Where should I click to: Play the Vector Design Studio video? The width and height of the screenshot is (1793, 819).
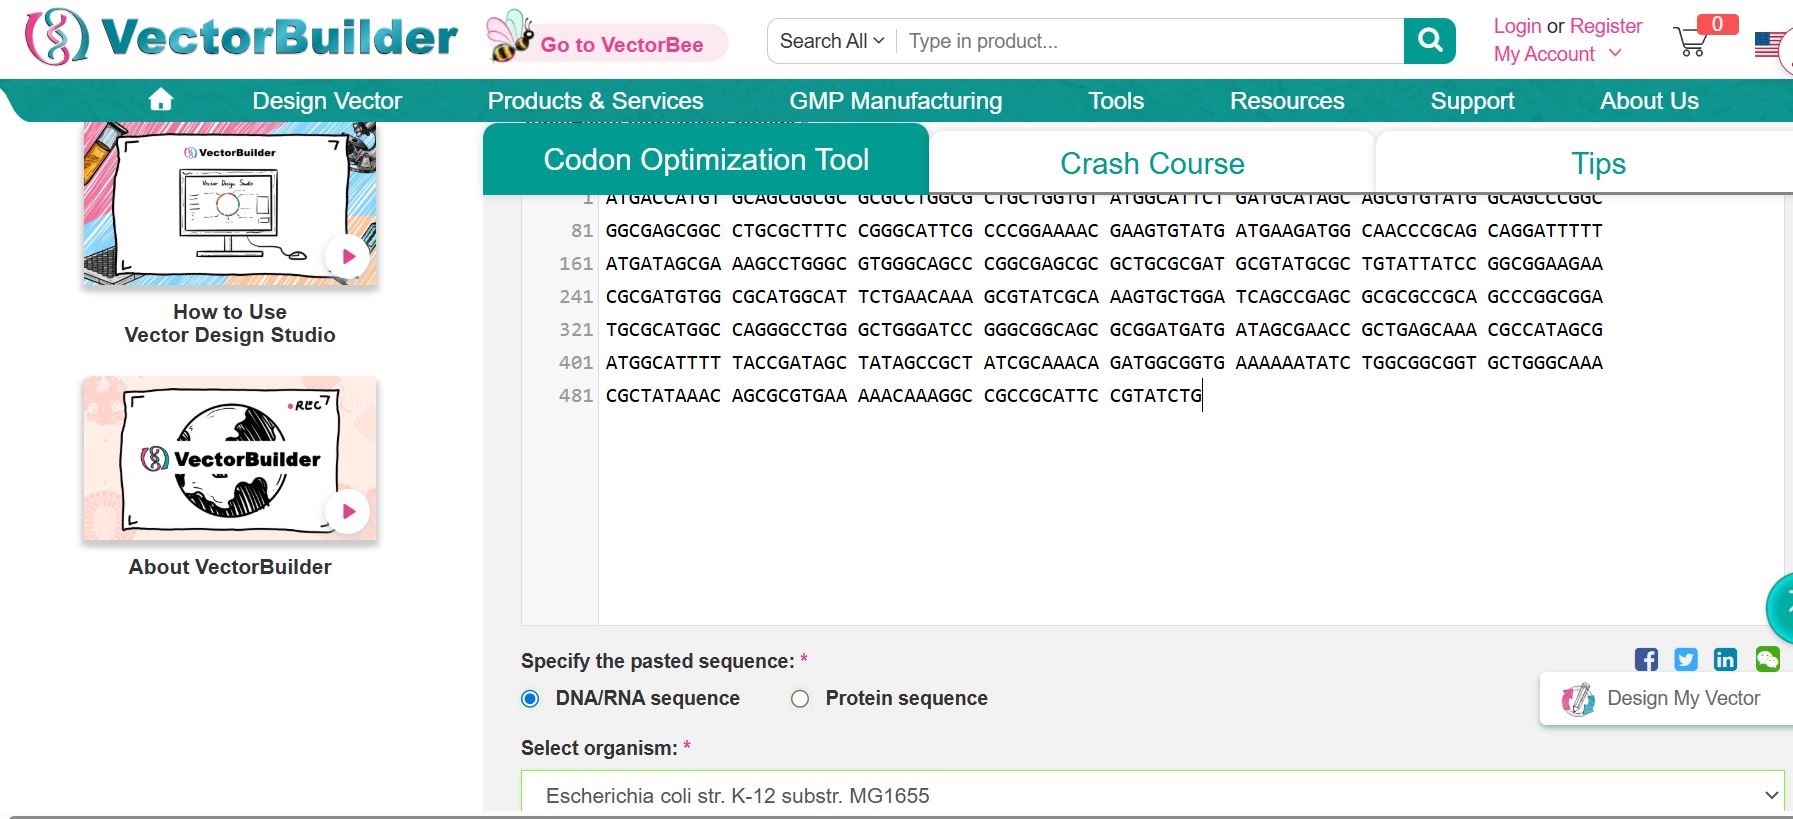click(348, 256)
